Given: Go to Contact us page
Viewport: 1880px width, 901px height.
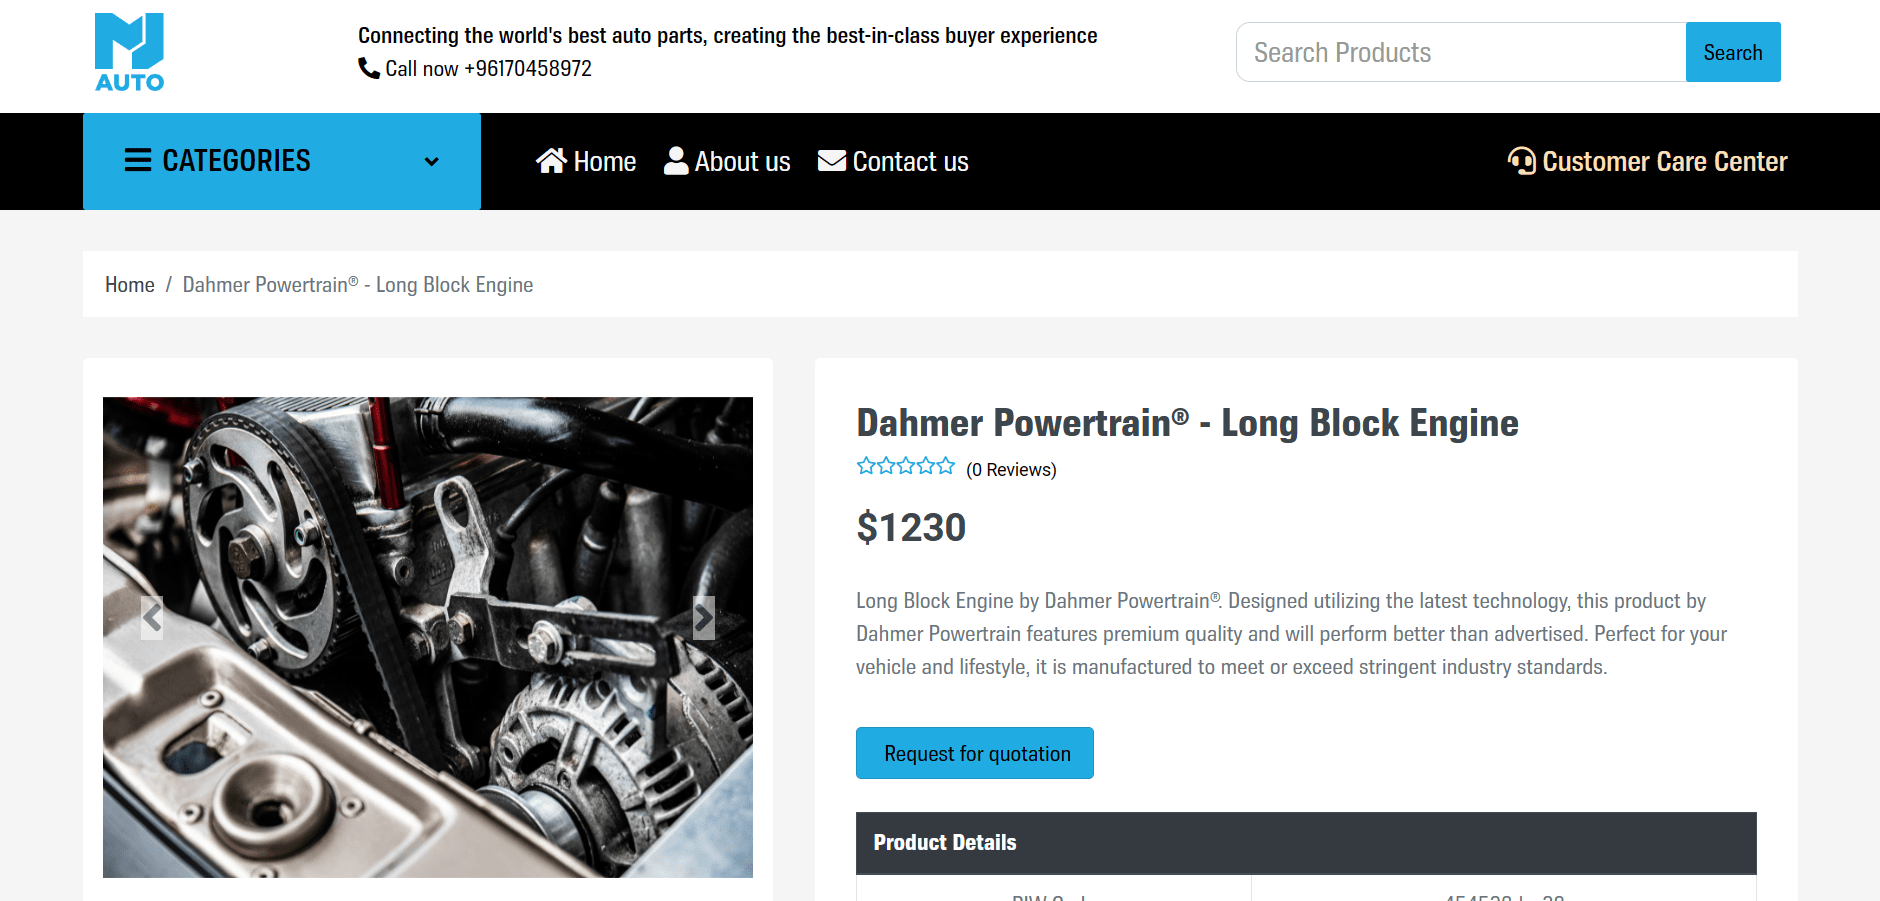Looking at the screenshot, I should 910,162.
